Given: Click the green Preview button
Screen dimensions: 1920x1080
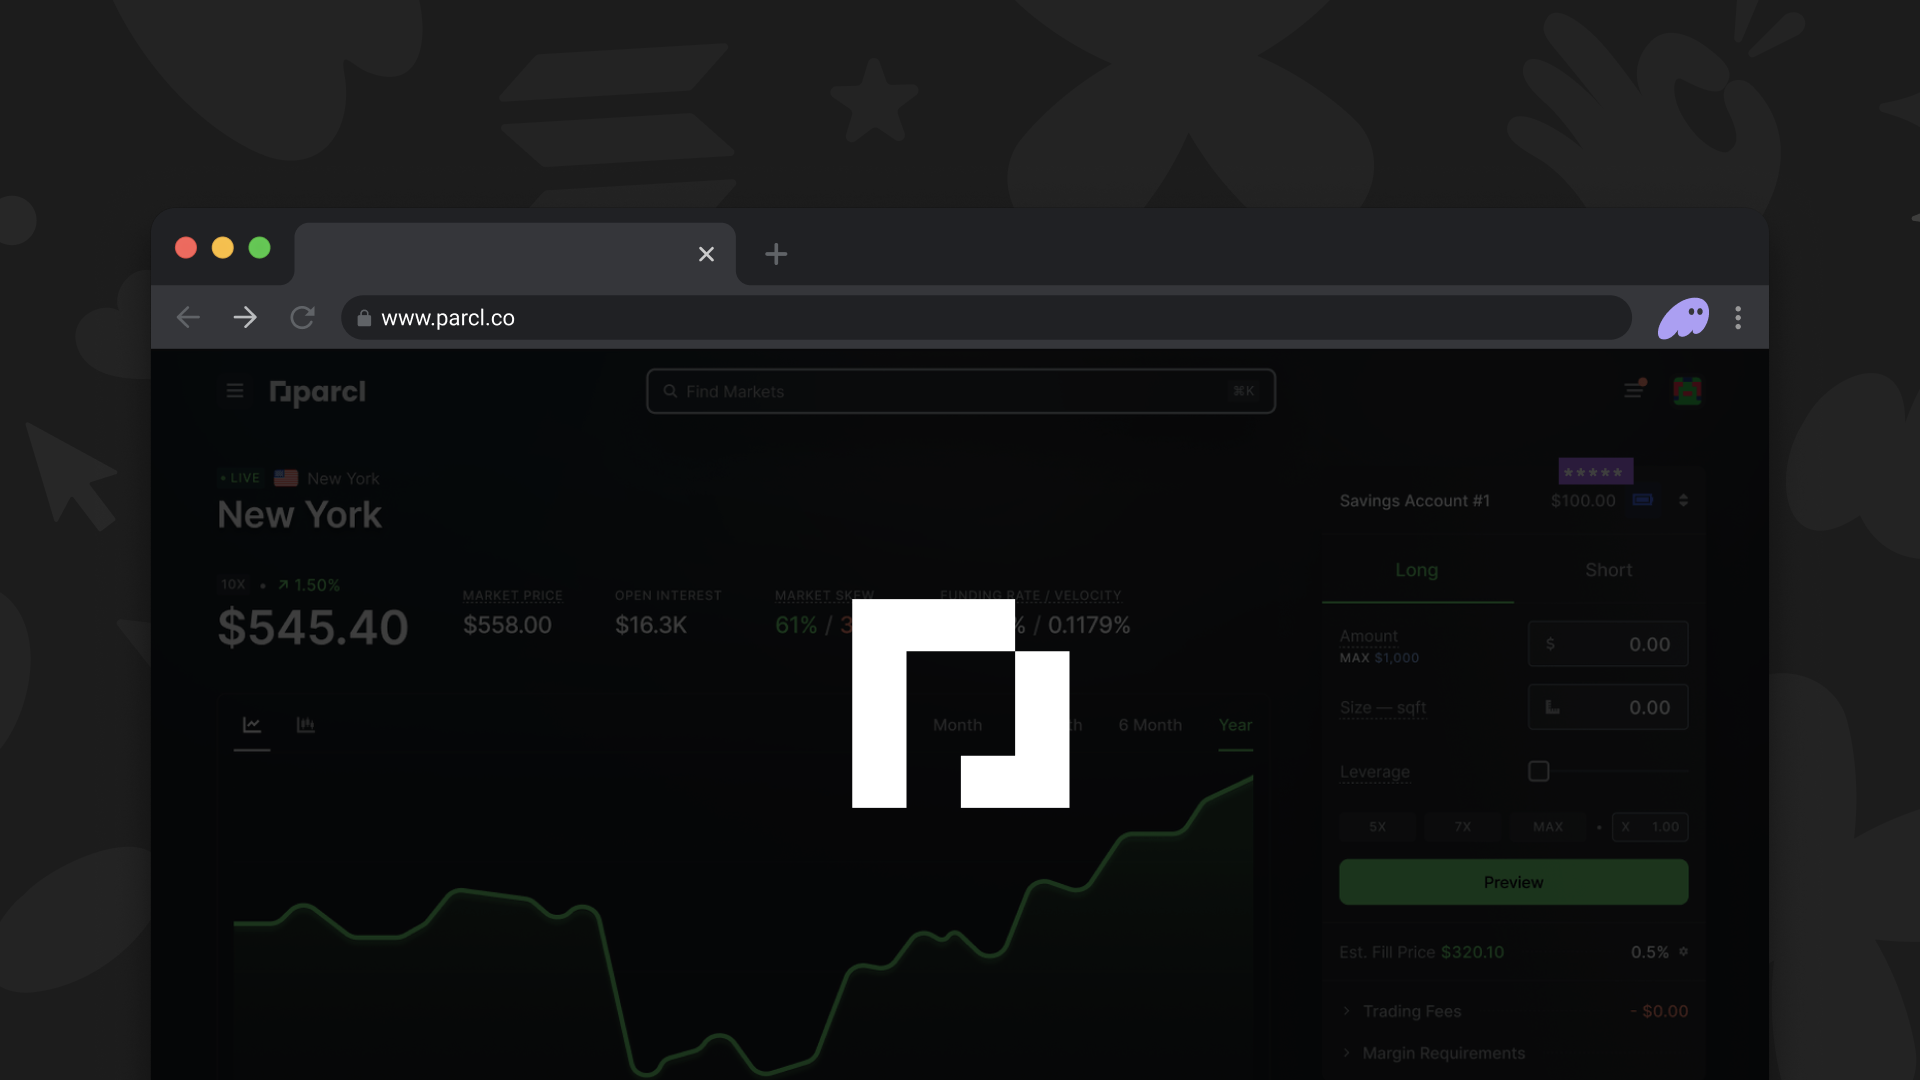Looking at the screenshot, I should pos(1513,882).
